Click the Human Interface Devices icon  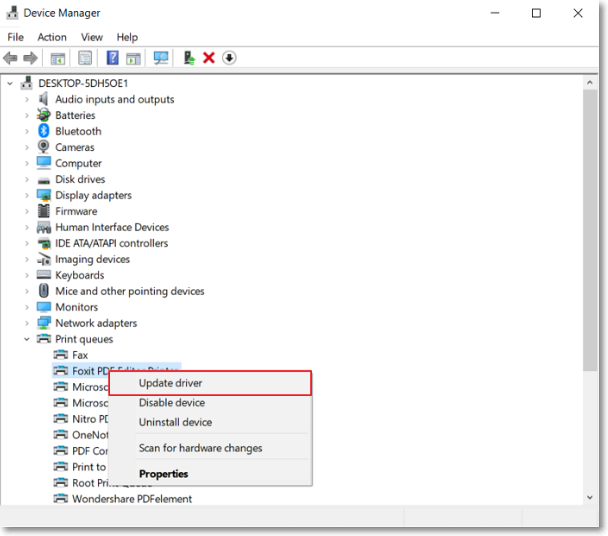coord(43,227)
